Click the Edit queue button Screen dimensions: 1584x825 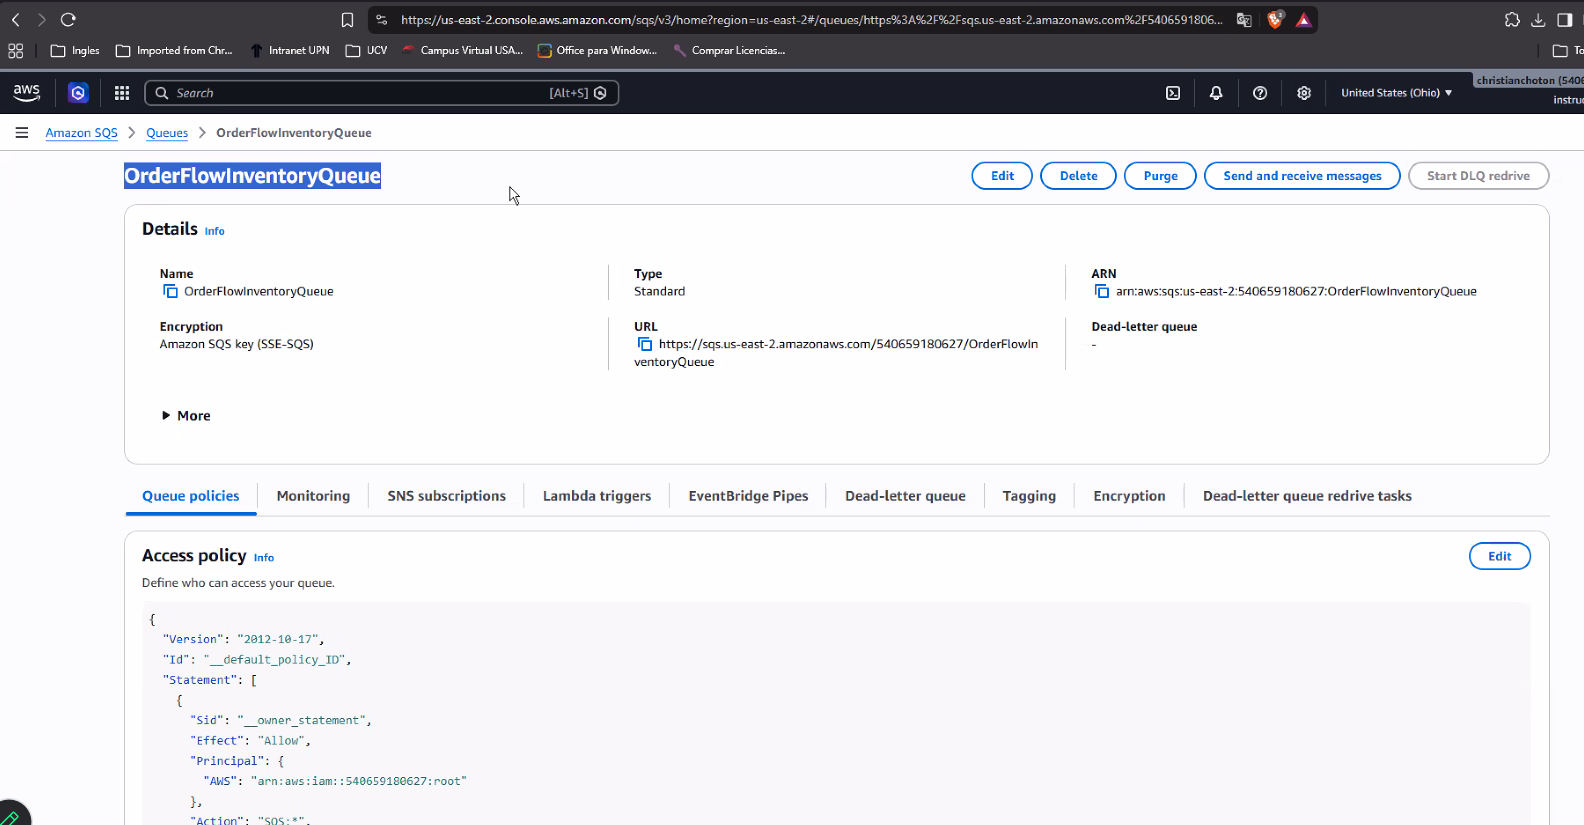(1002, 176)
